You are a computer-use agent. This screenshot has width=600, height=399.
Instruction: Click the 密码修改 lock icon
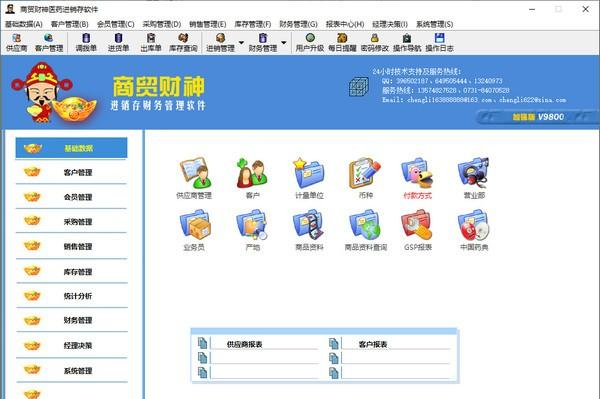pos(375,42)
